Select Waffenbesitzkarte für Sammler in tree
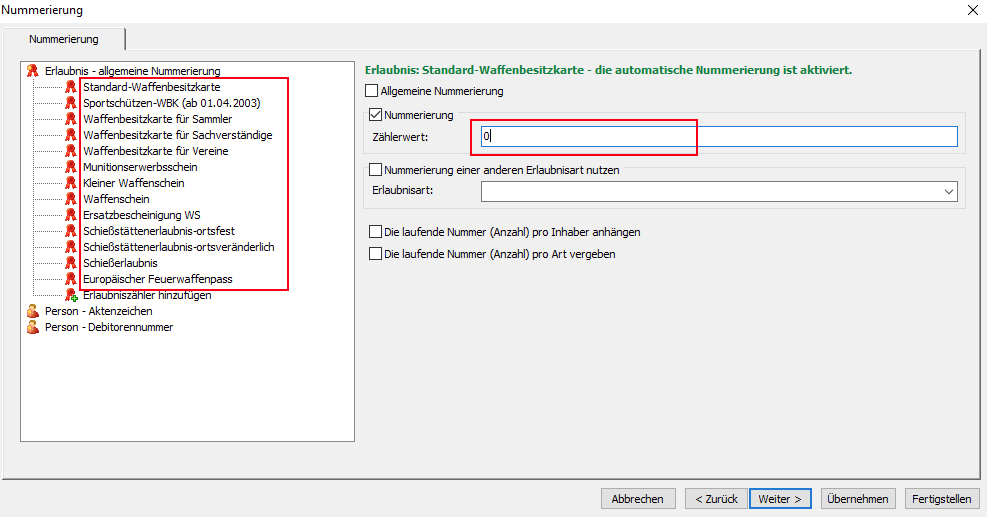 tap(157, 119)
